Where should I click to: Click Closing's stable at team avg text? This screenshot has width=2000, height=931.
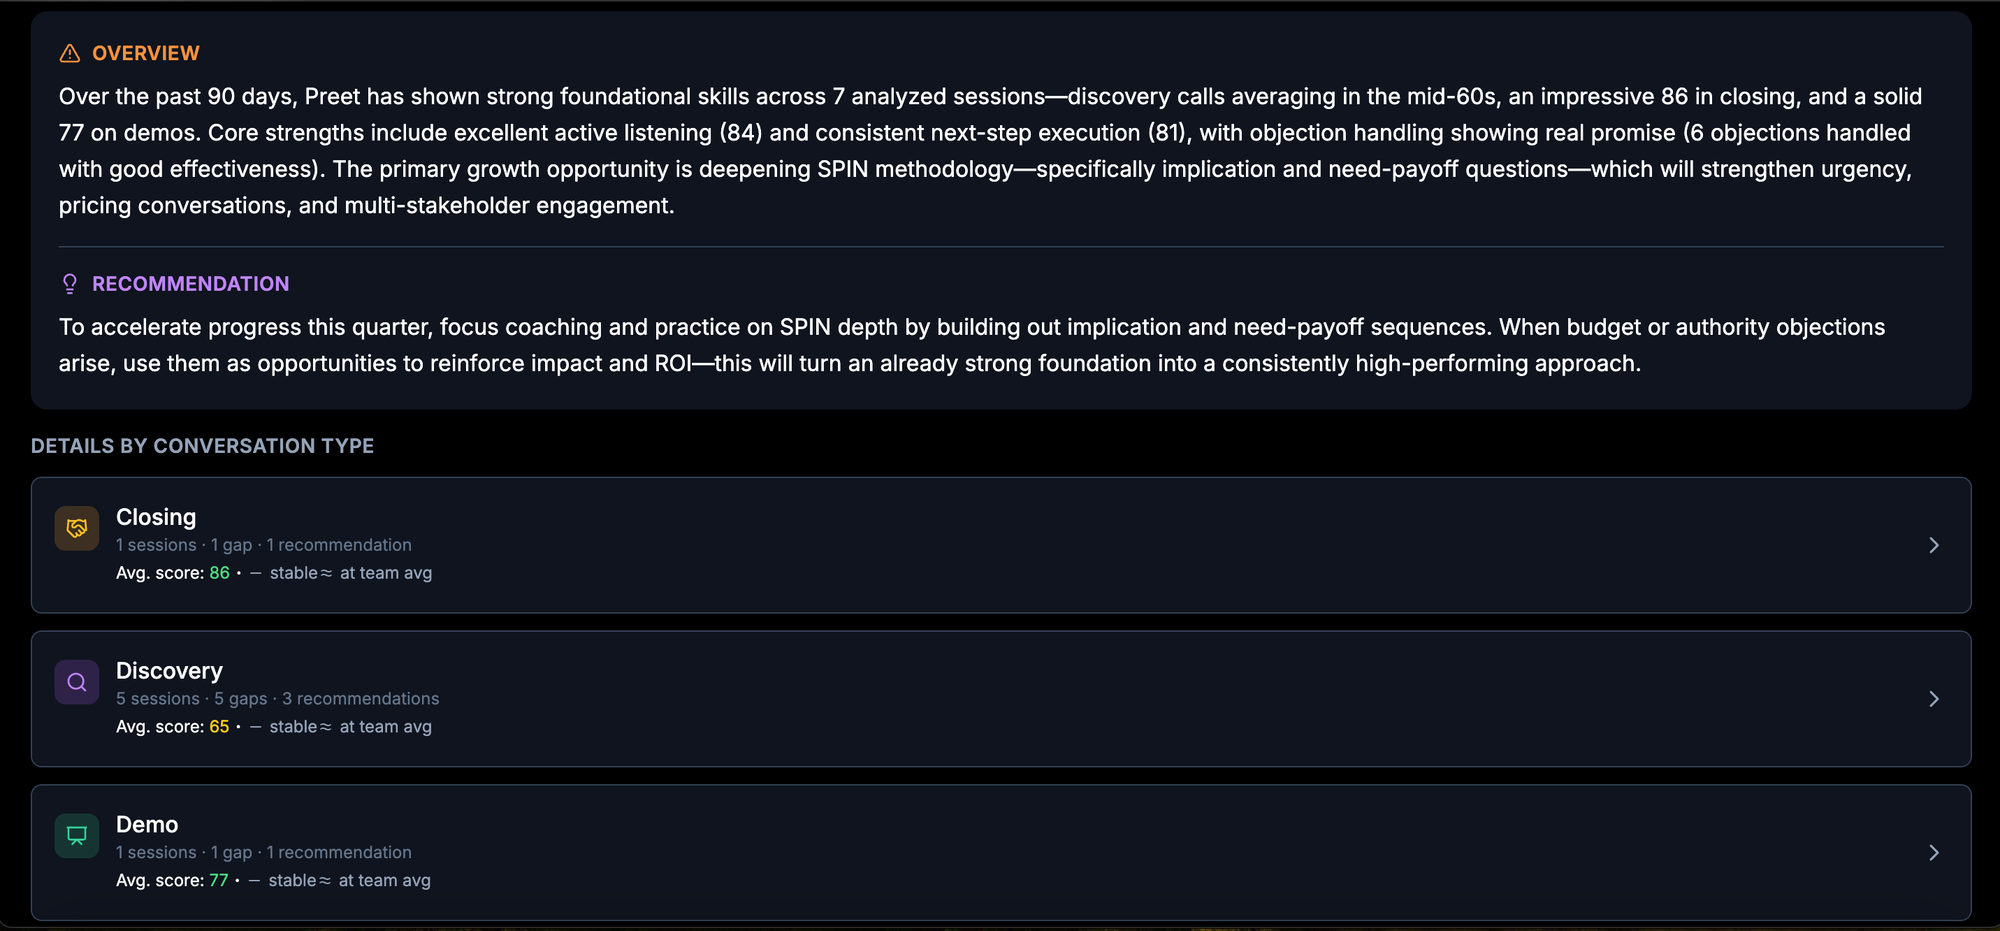point(350,573)
